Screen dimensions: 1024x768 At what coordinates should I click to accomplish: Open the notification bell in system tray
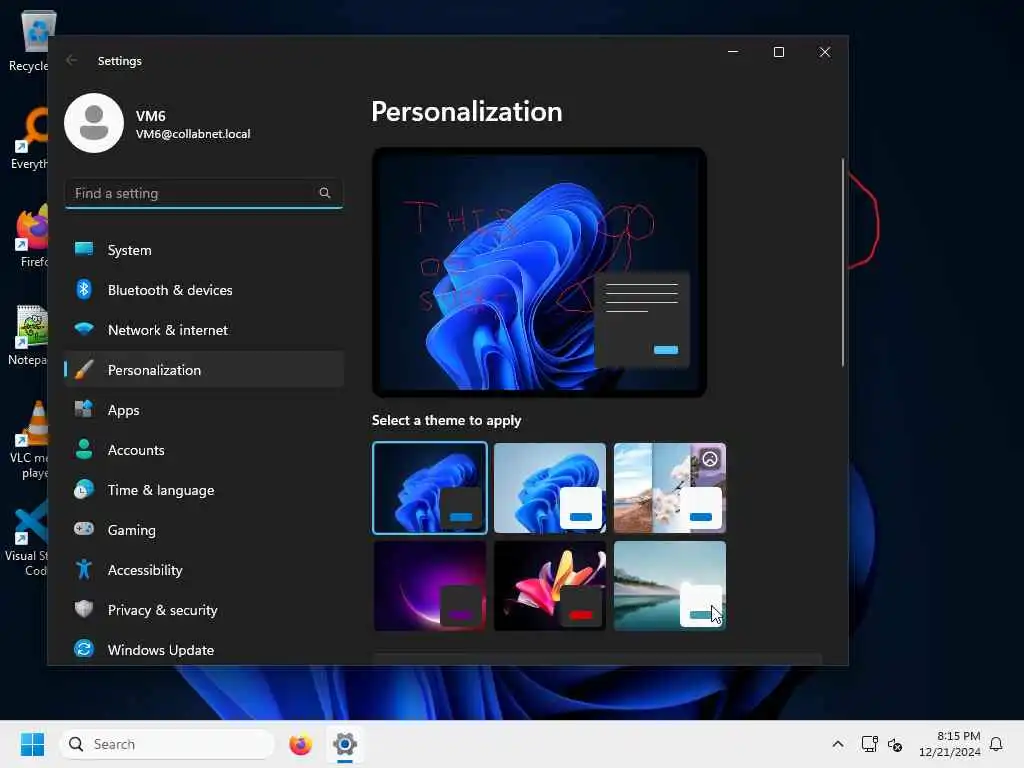click(996, 744)
